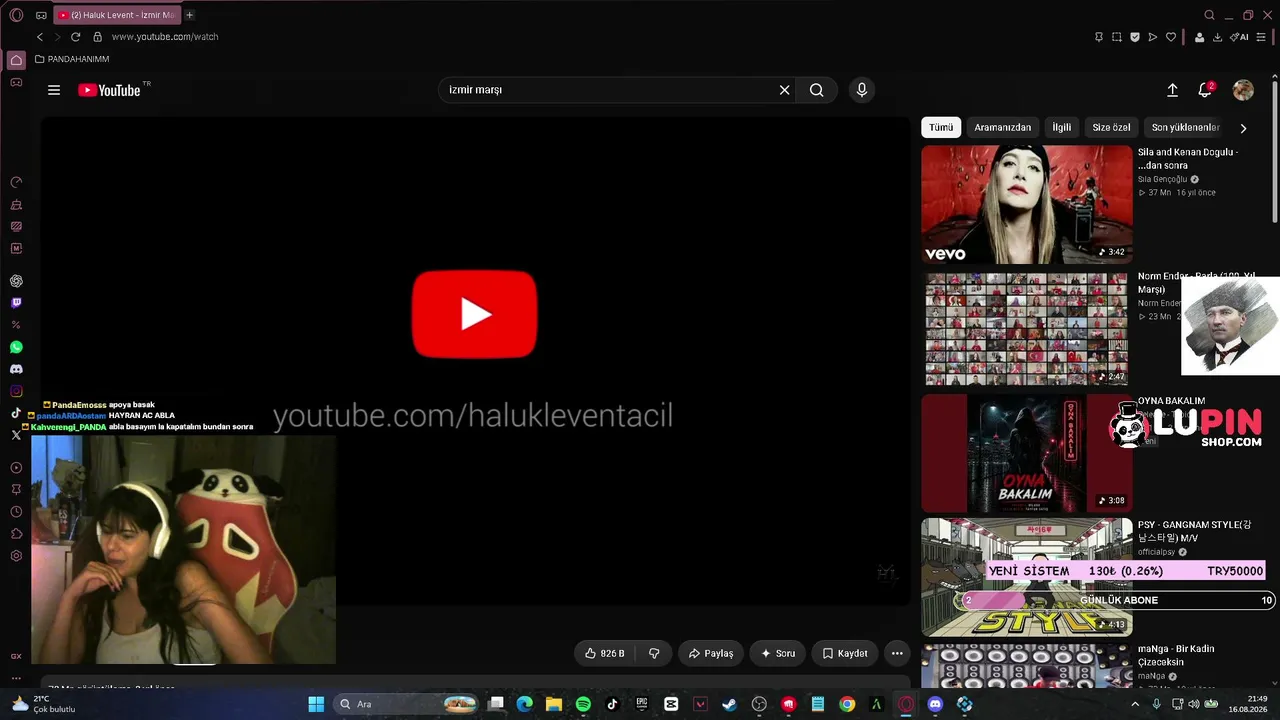Open the OYNA BAKALIM video thumbnail
Viewport: 1280px width, 720px height.
(x=1027, y=453)
